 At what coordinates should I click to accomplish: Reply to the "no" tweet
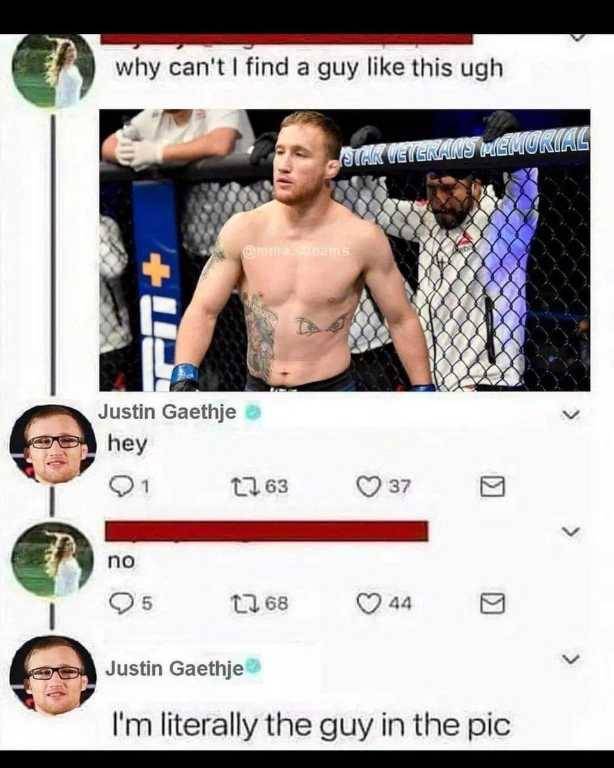119,603
